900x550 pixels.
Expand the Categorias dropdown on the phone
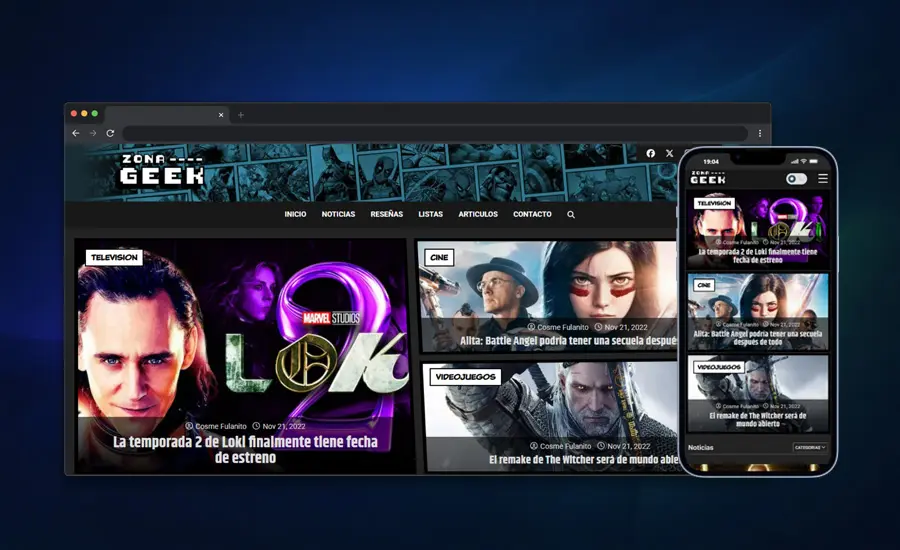[x=810, y=447]
